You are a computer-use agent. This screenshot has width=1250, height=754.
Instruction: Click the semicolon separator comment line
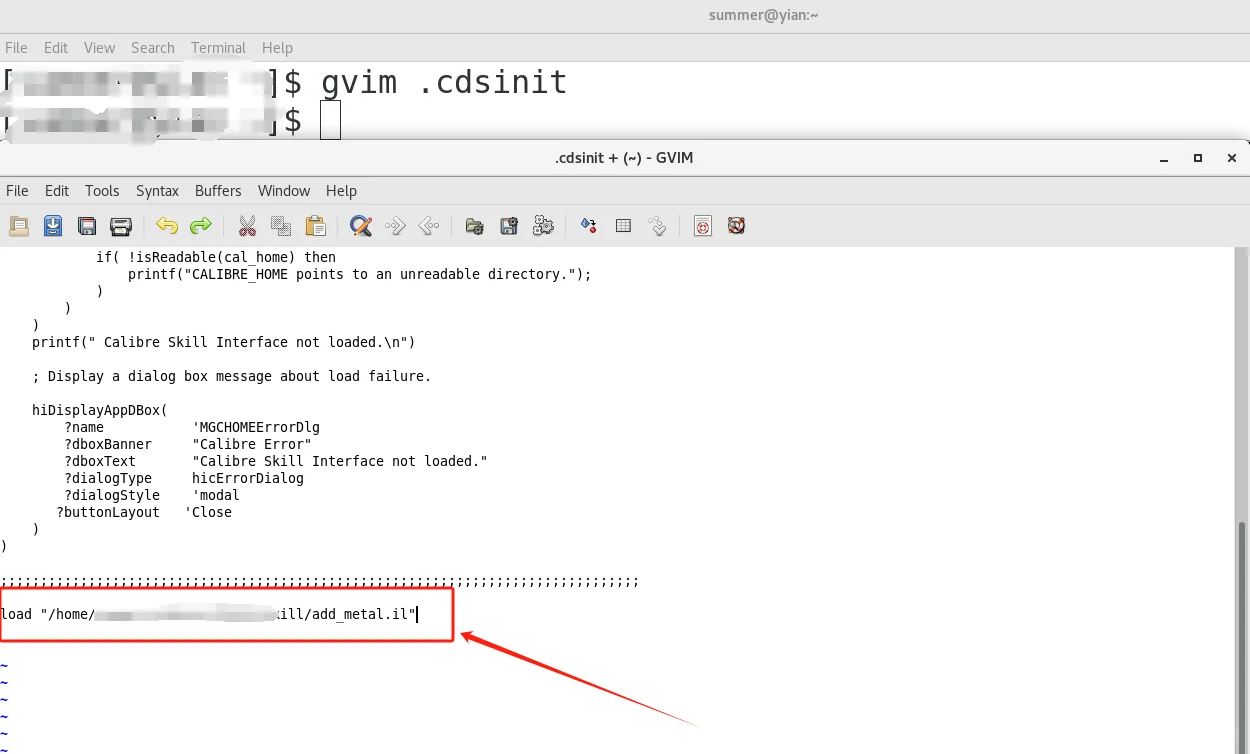coord(320,582)
